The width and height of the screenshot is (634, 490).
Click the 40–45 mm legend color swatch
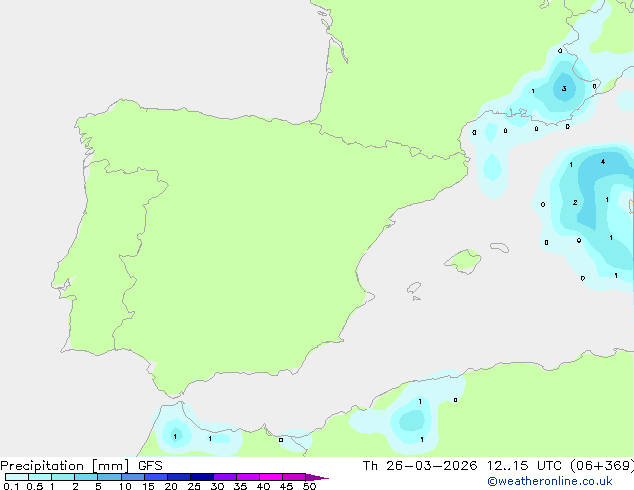click(271, 477)
